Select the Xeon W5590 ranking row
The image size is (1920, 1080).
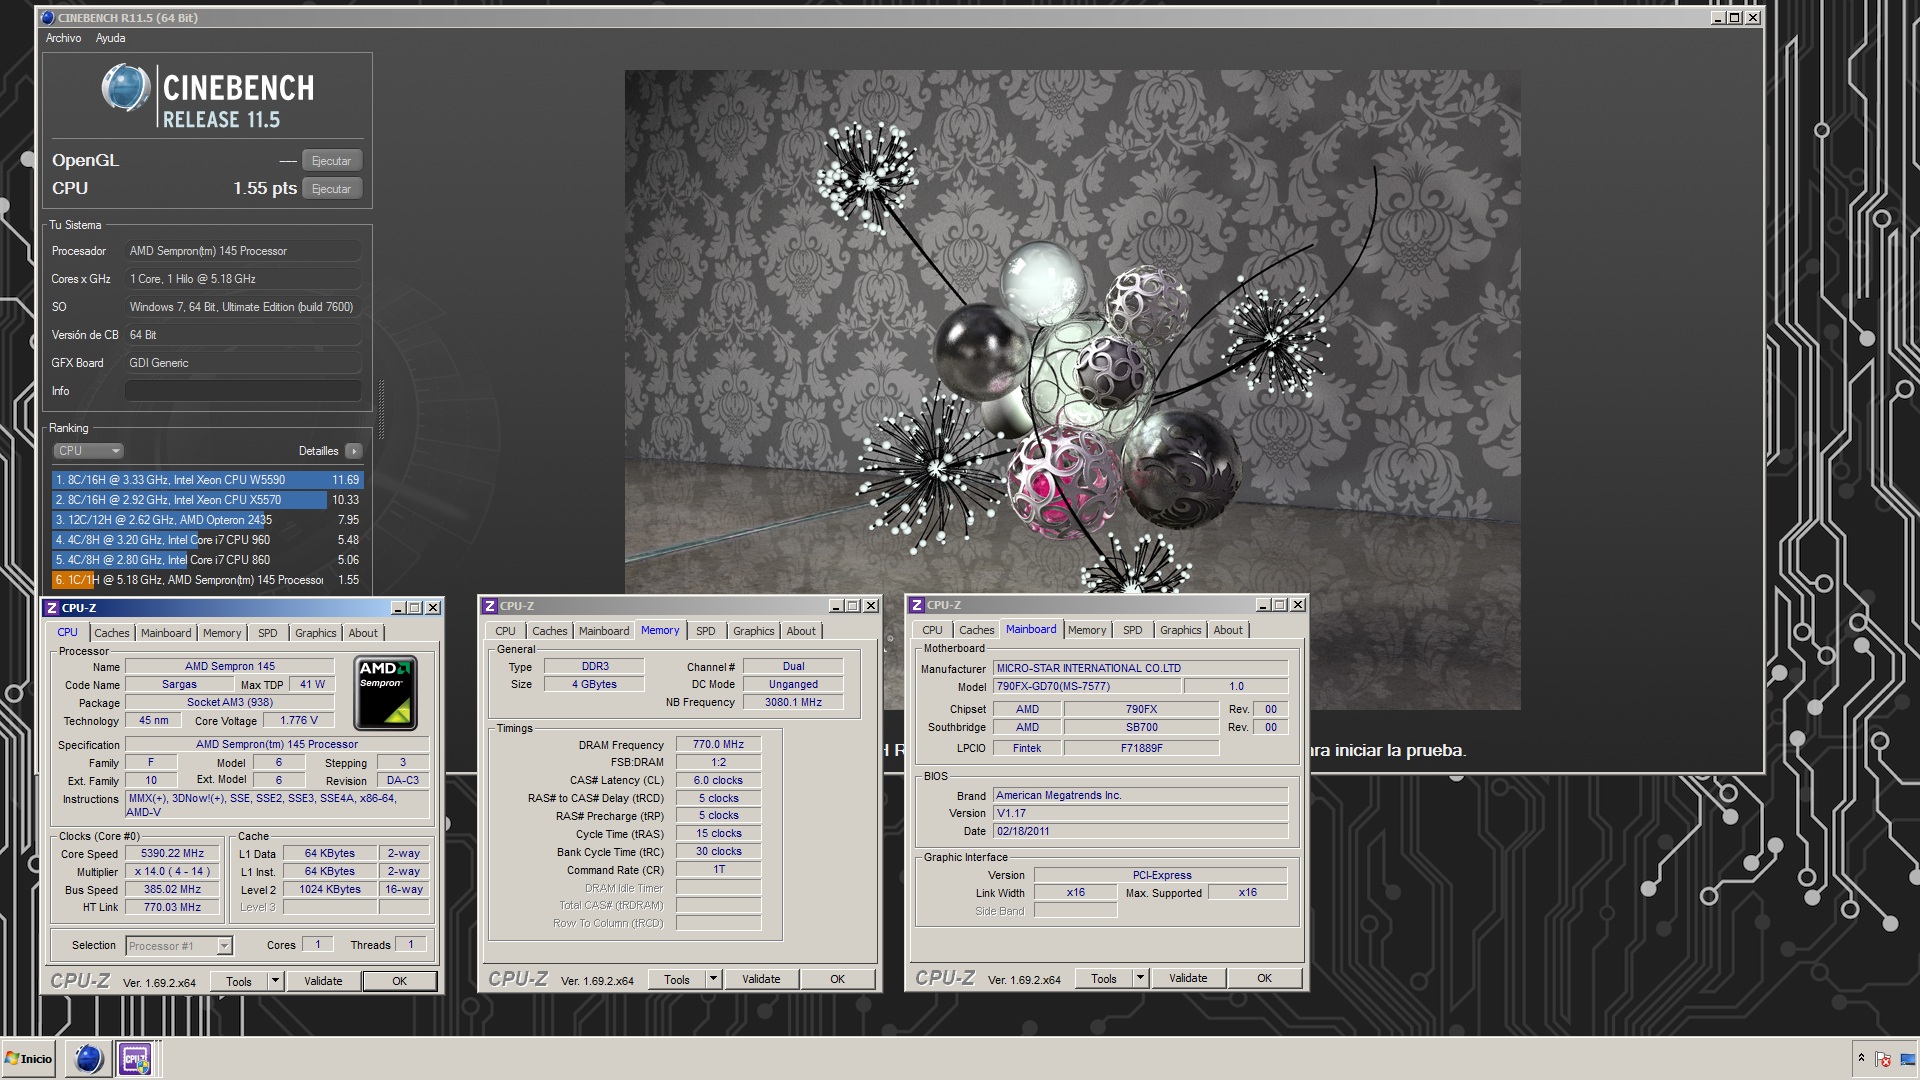pos(207,480)
